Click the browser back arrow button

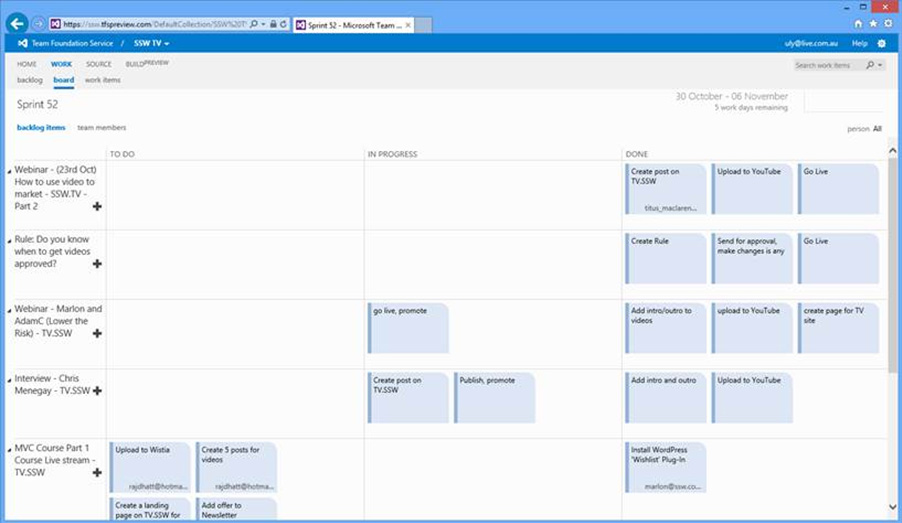[x=17, y=22]
